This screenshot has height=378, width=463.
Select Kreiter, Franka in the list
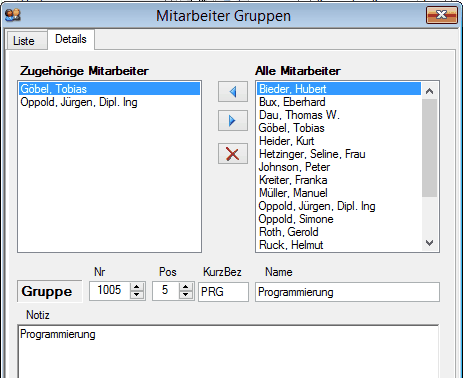(x=339, y=180)
